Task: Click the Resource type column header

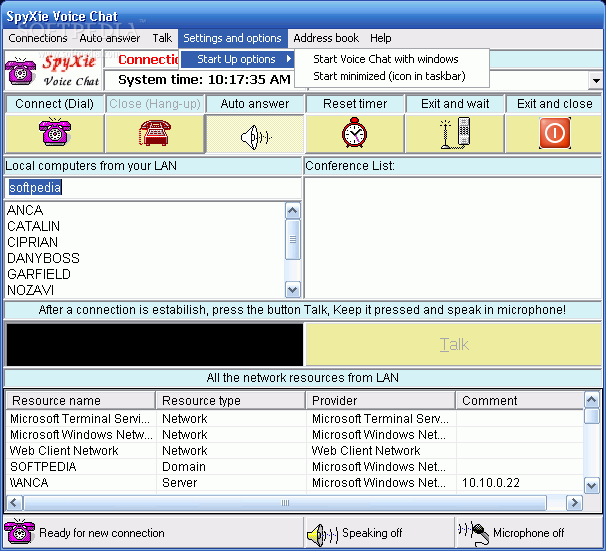Action: coord(231,401)
